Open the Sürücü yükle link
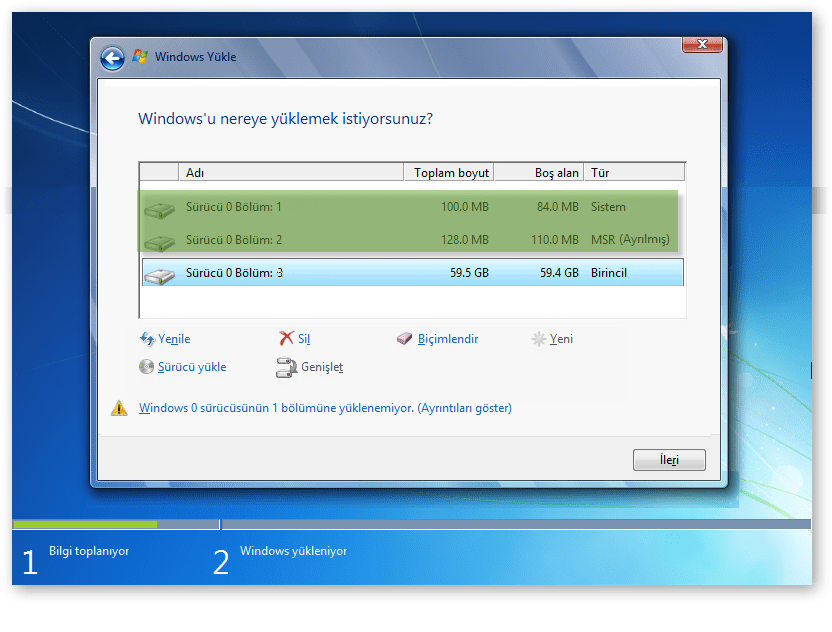 pos(192,367)
